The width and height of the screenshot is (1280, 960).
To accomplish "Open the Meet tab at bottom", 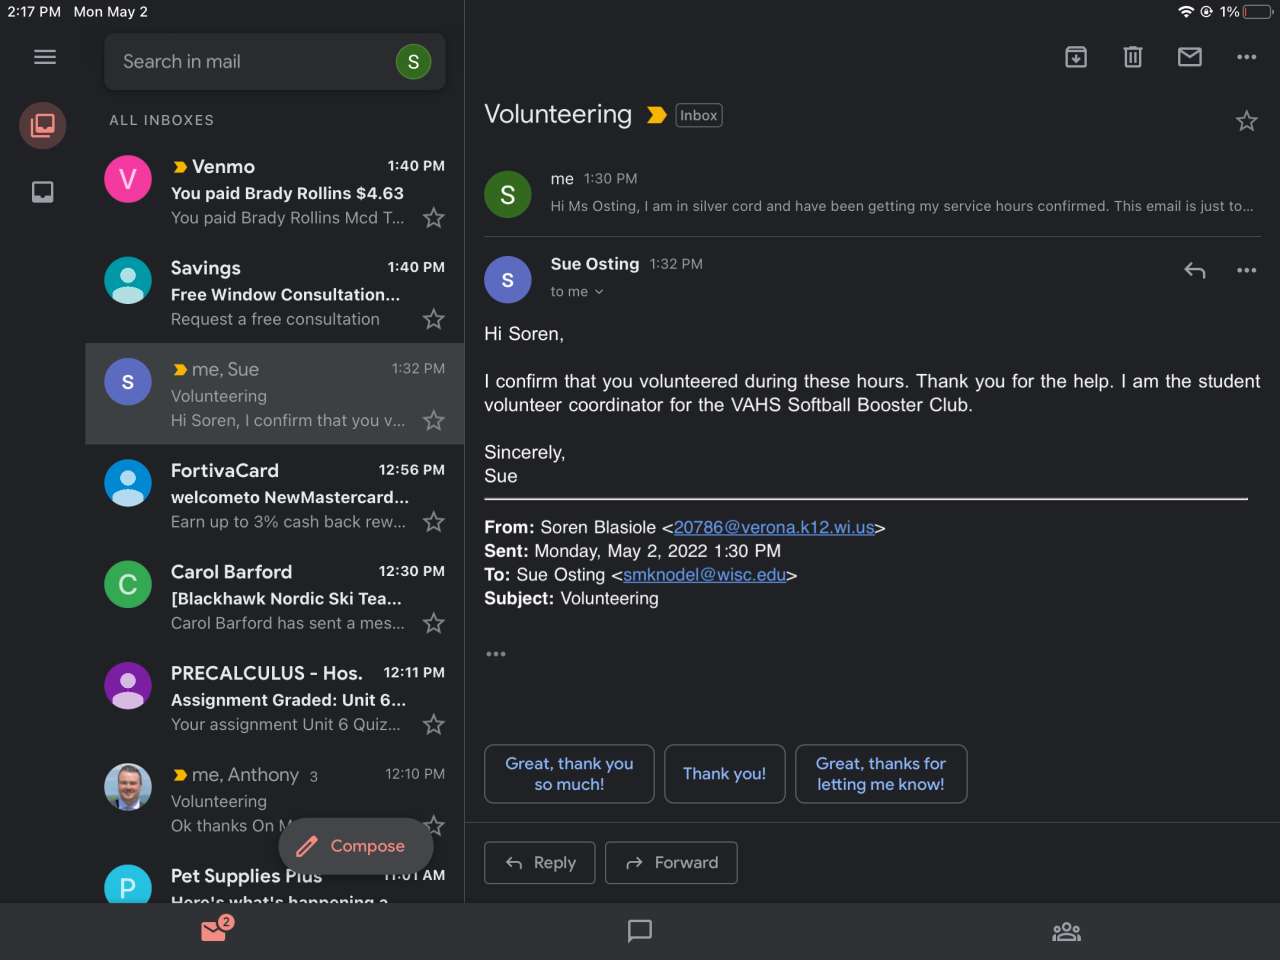I will pos(1066,931).
